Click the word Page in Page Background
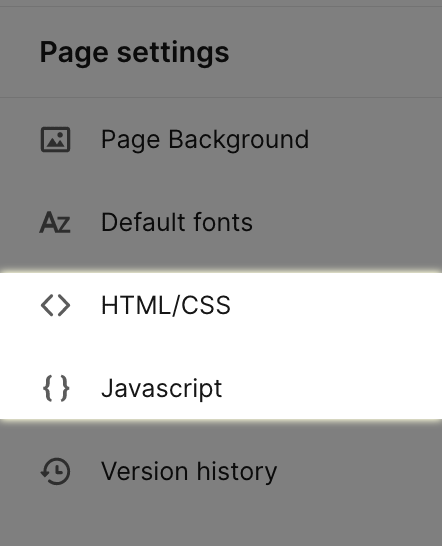This screenshot has height=546, width=442. 131,140
